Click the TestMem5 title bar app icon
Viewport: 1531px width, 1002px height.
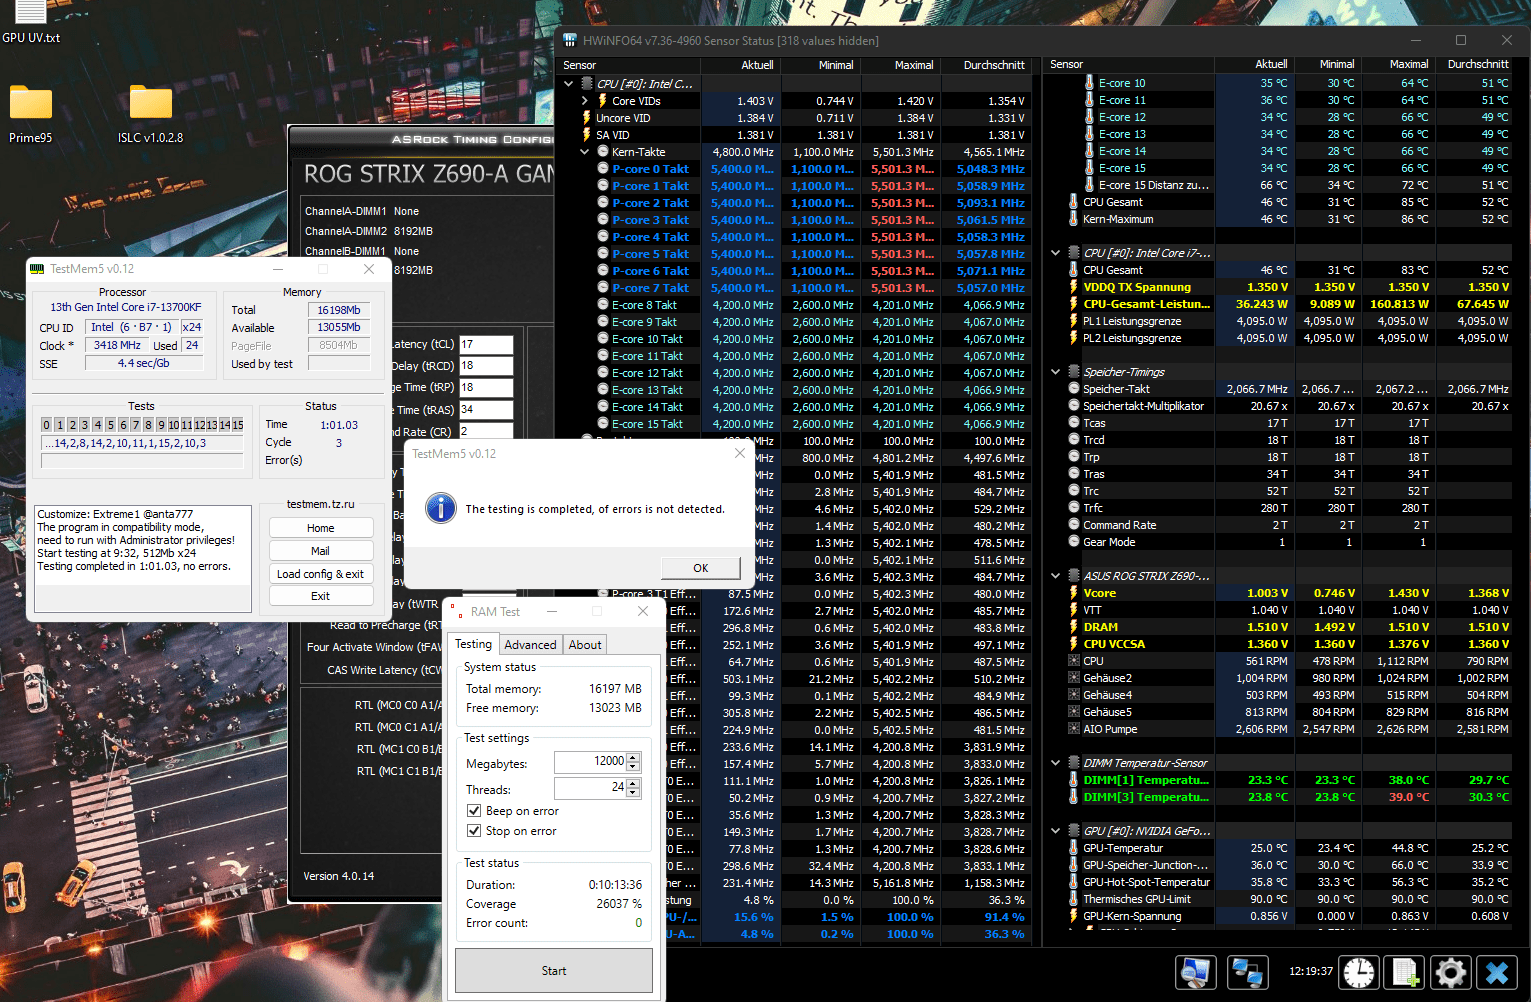pos(37,269)
